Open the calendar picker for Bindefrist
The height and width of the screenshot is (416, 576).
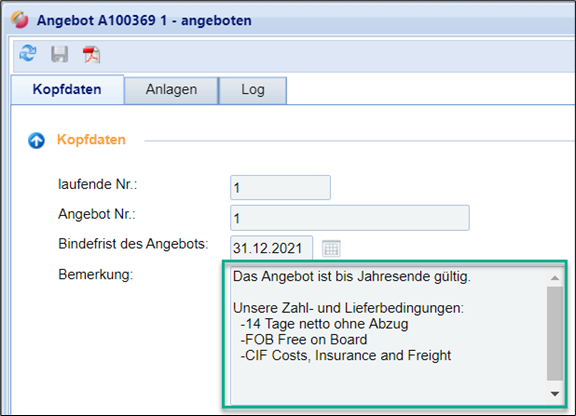[x=331, y=248]
